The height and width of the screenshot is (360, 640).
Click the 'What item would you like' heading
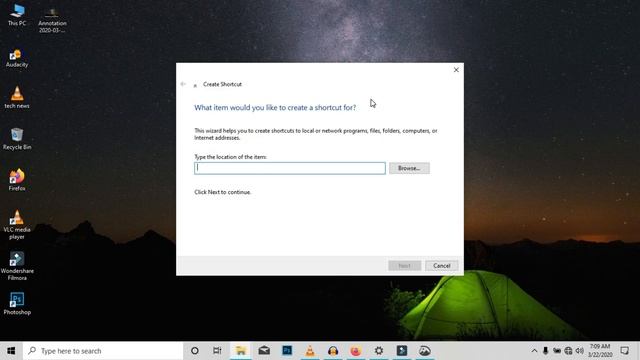point(275,107)
